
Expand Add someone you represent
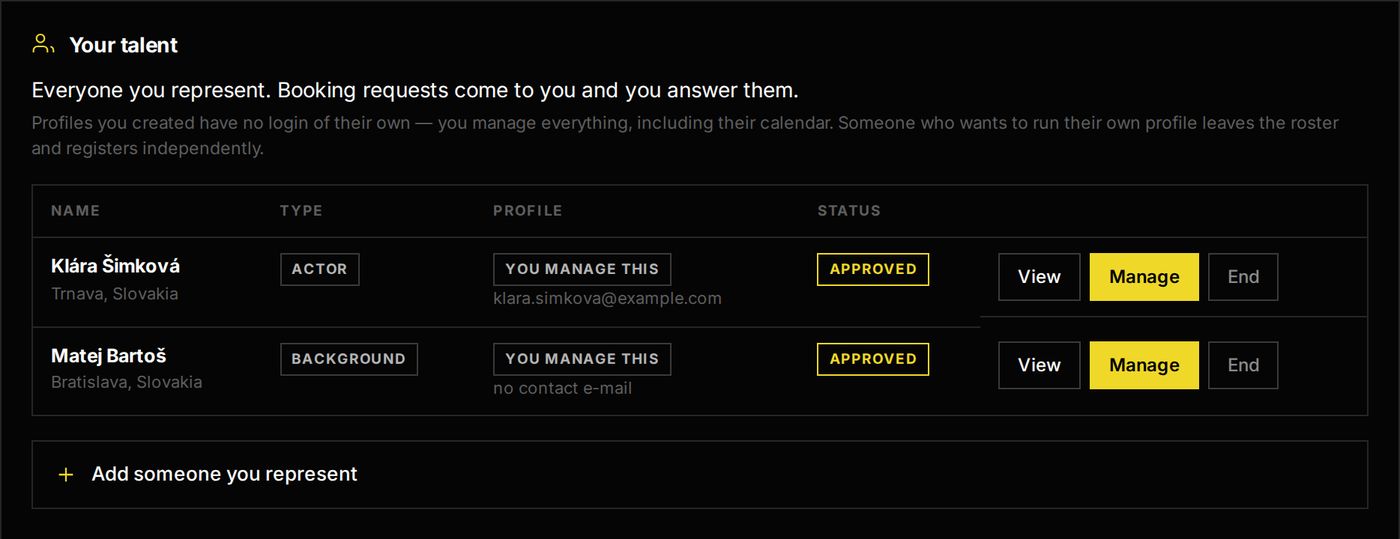pos(699,474)
